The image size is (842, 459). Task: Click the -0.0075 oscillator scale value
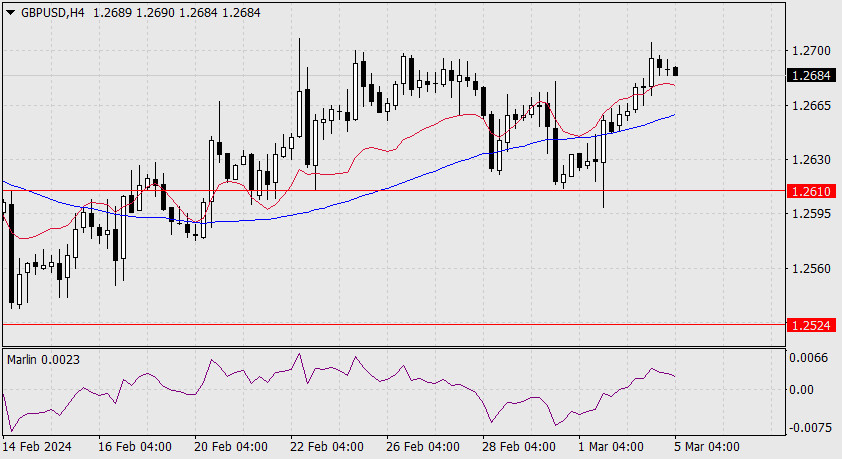810,427
